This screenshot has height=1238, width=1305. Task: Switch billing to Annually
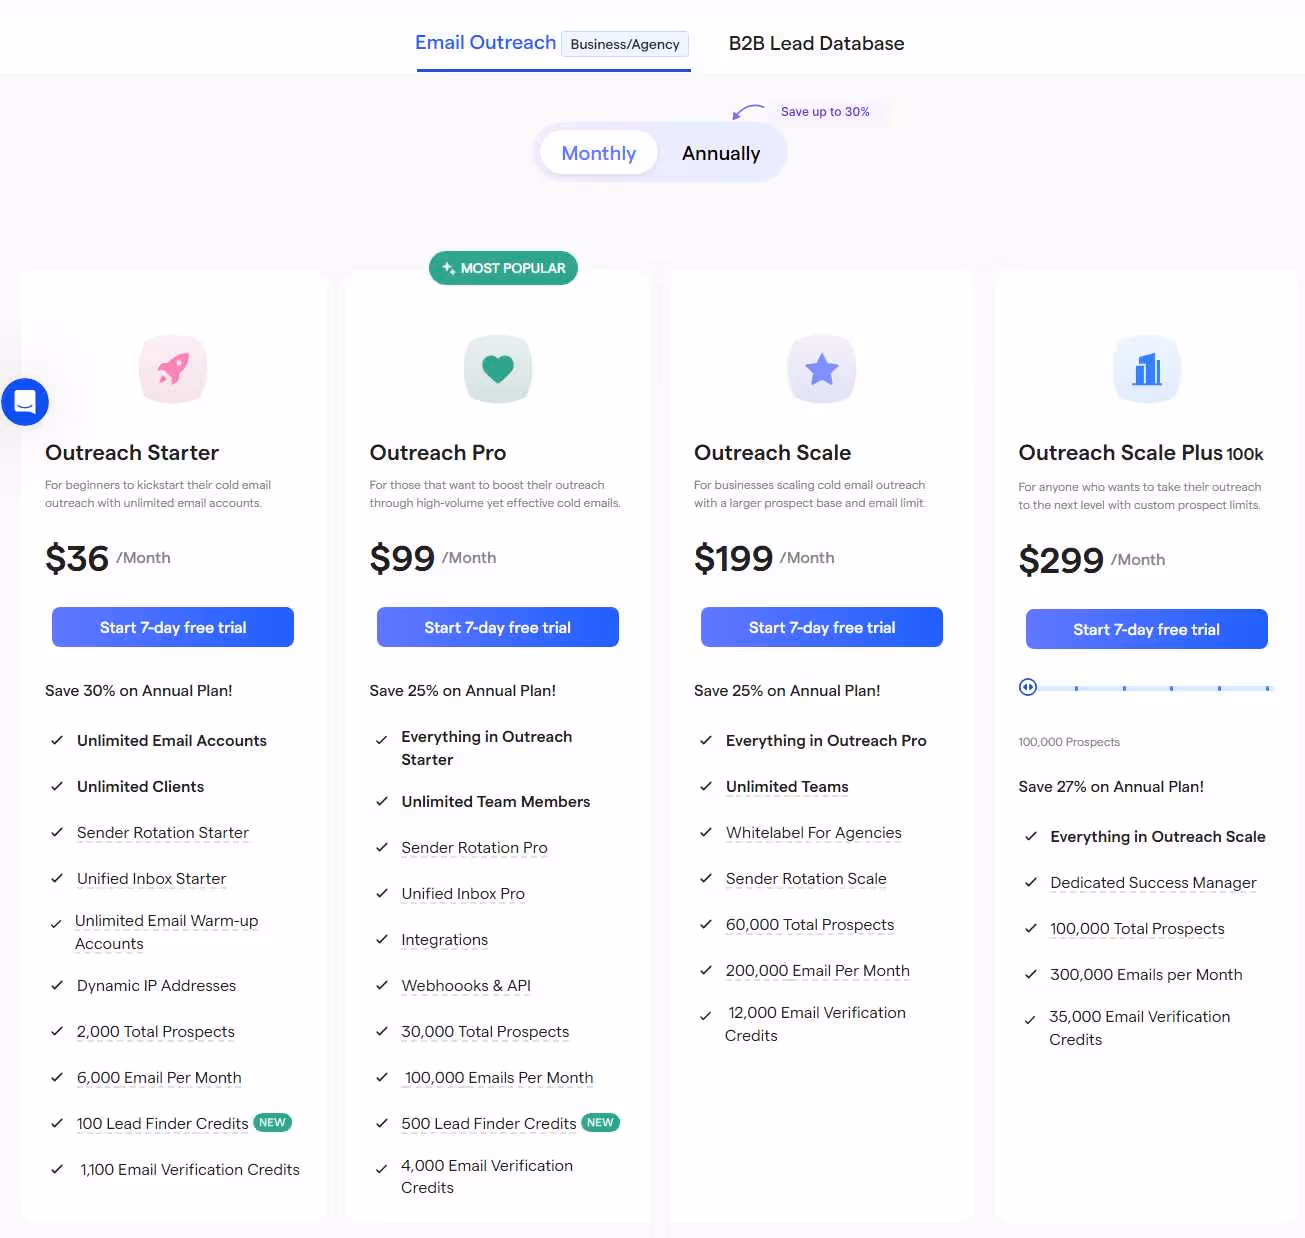pos(720,152)
